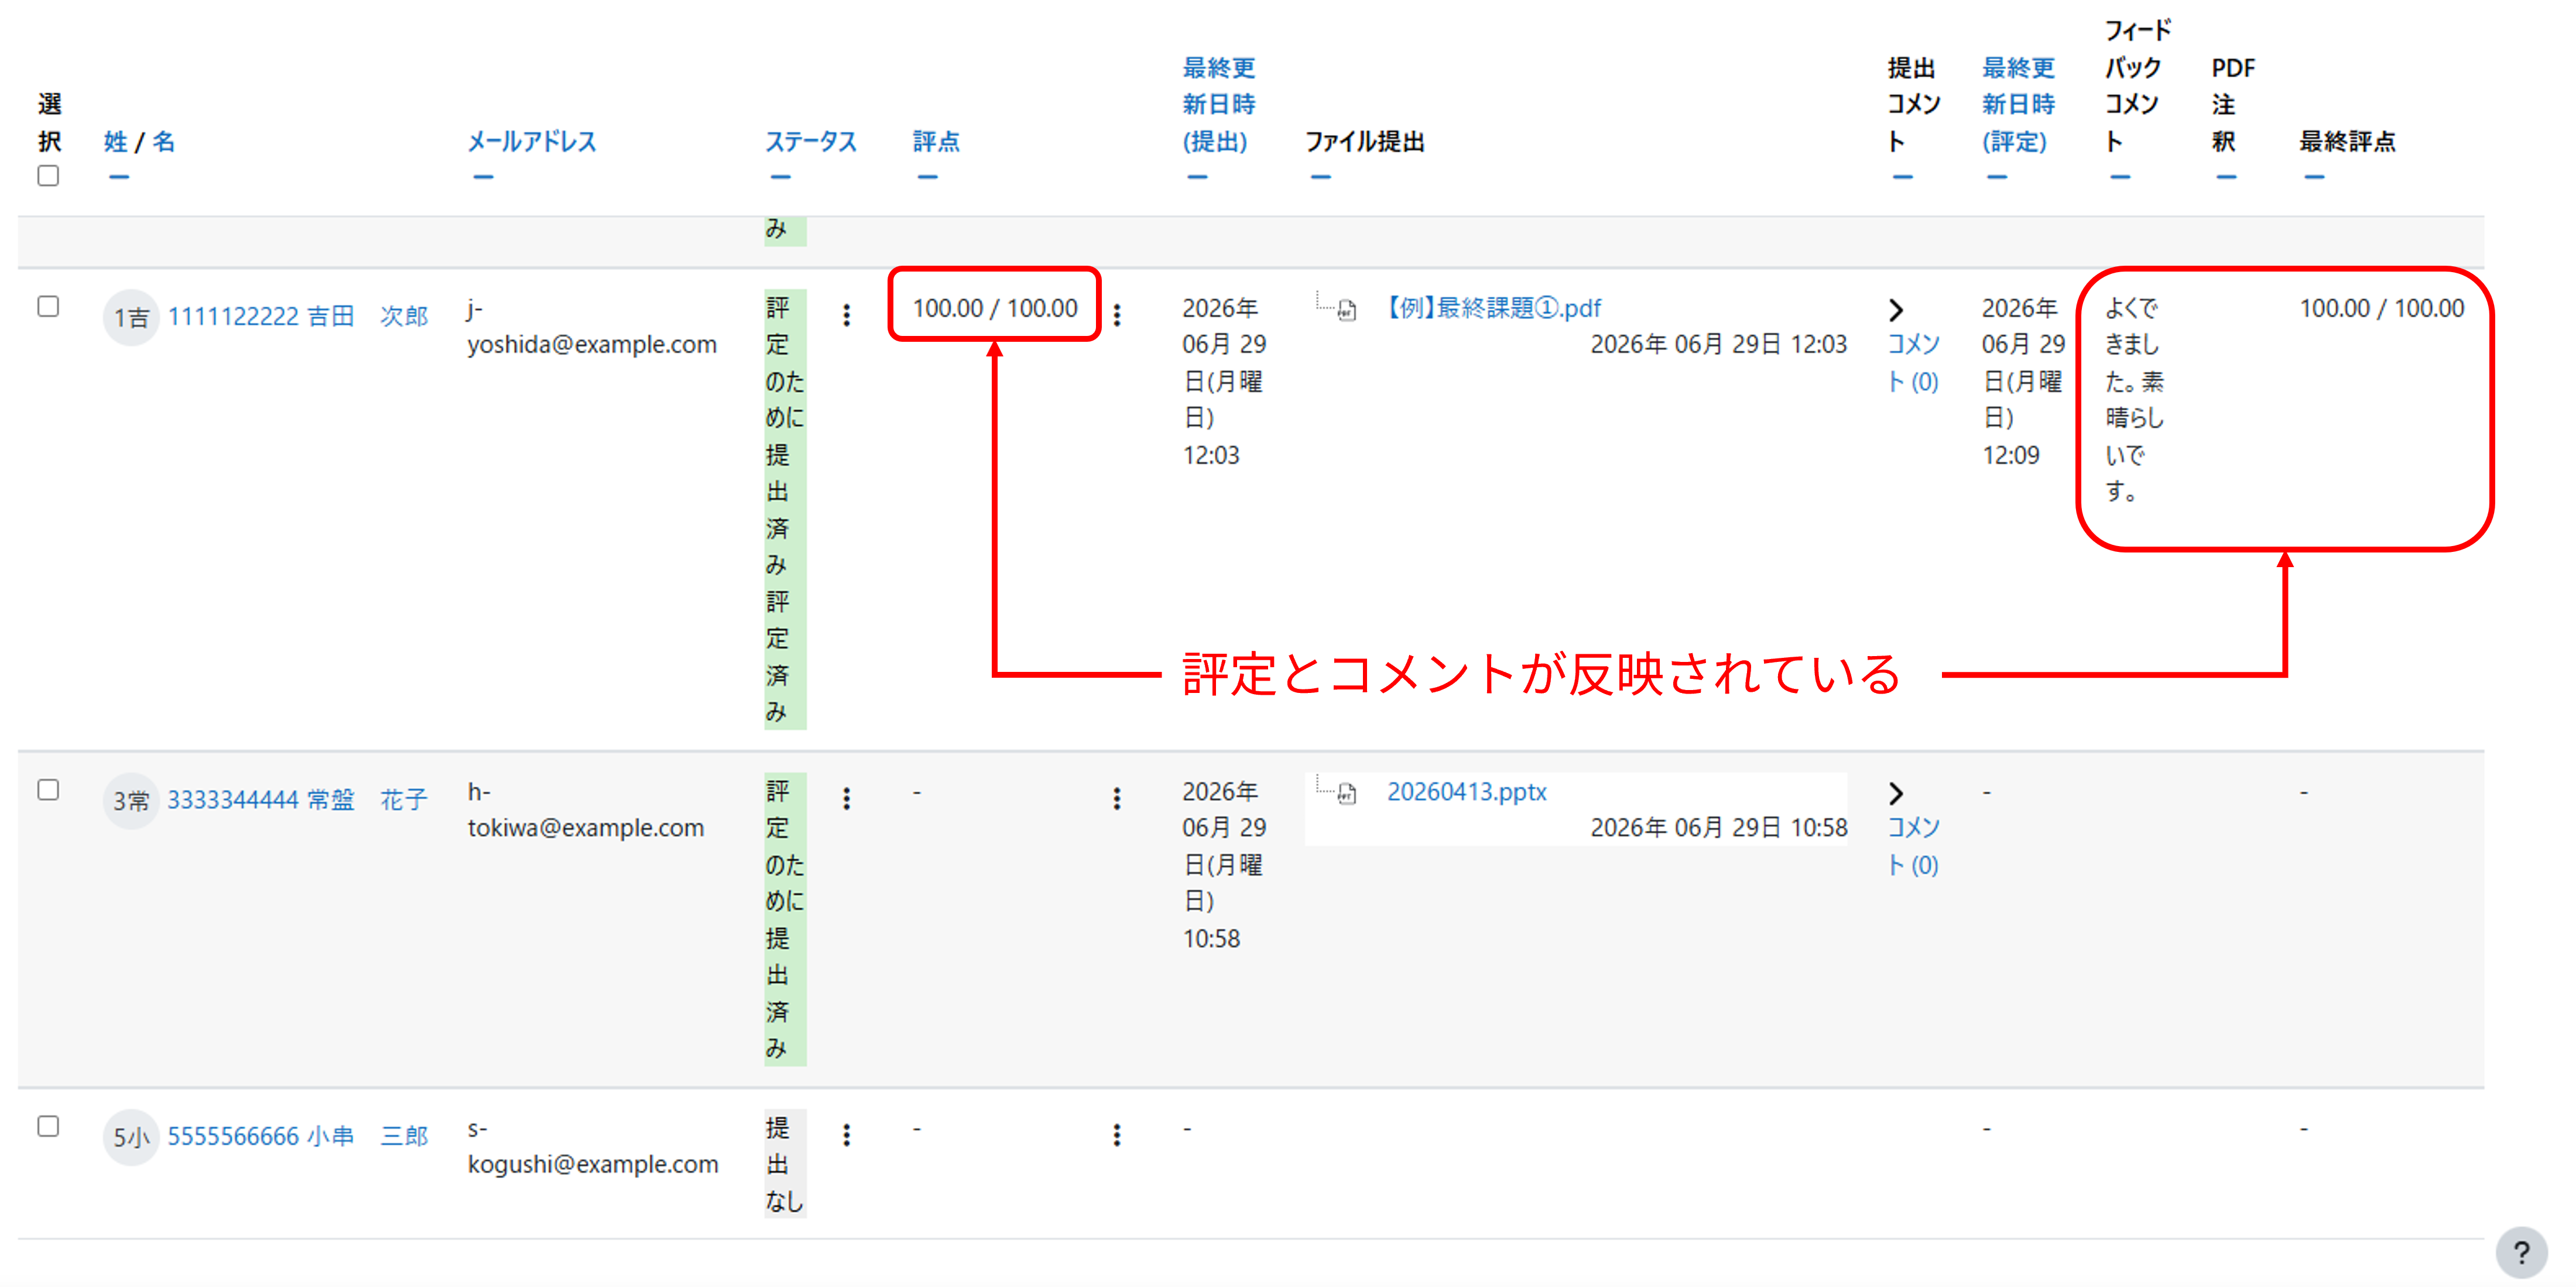Viewport: 2576px width, 1287px height.
Task: Collapse the 最終更新日時 (提出) column
Action: (1197, 177)
